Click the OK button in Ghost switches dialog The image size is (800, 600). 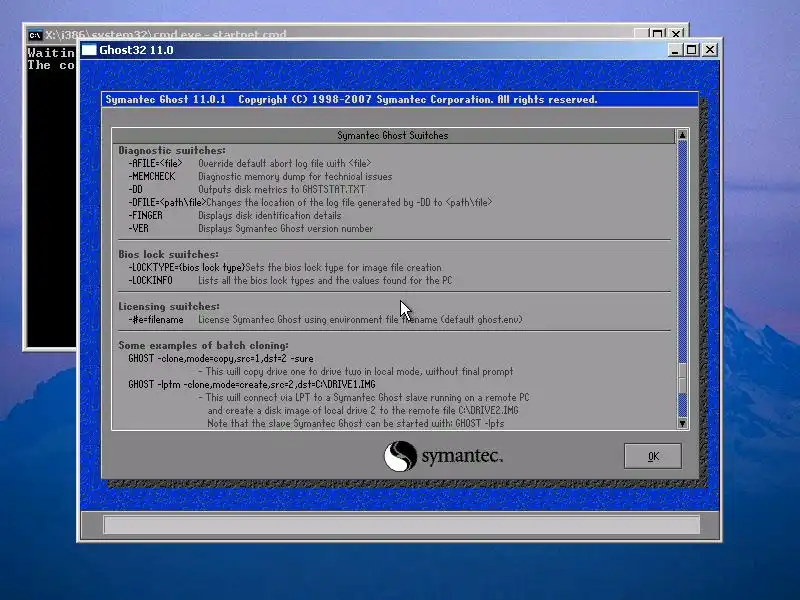[x=653, y=456]
